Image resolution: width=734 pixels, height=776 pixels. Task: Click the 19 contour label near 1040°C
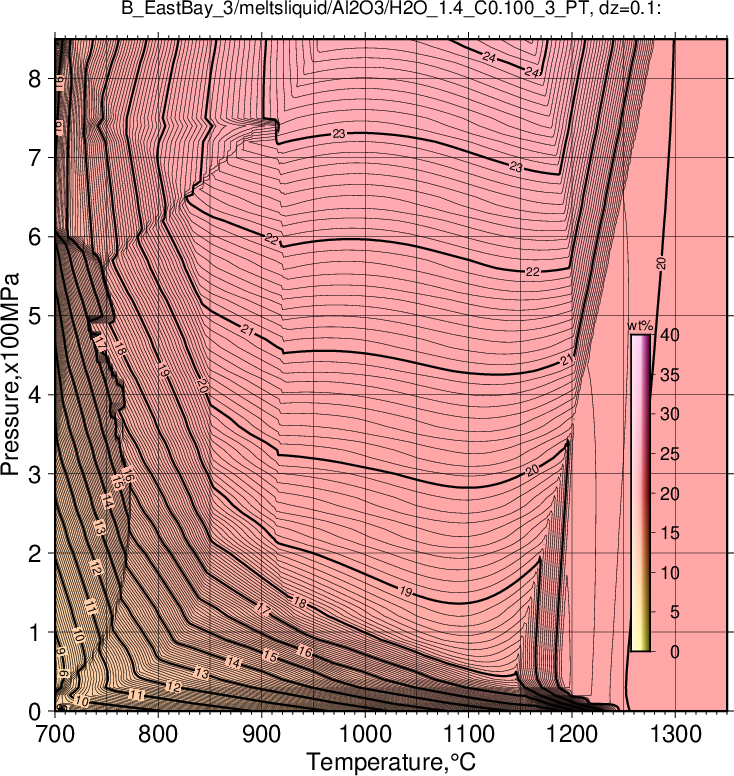[x=405, y=591]
